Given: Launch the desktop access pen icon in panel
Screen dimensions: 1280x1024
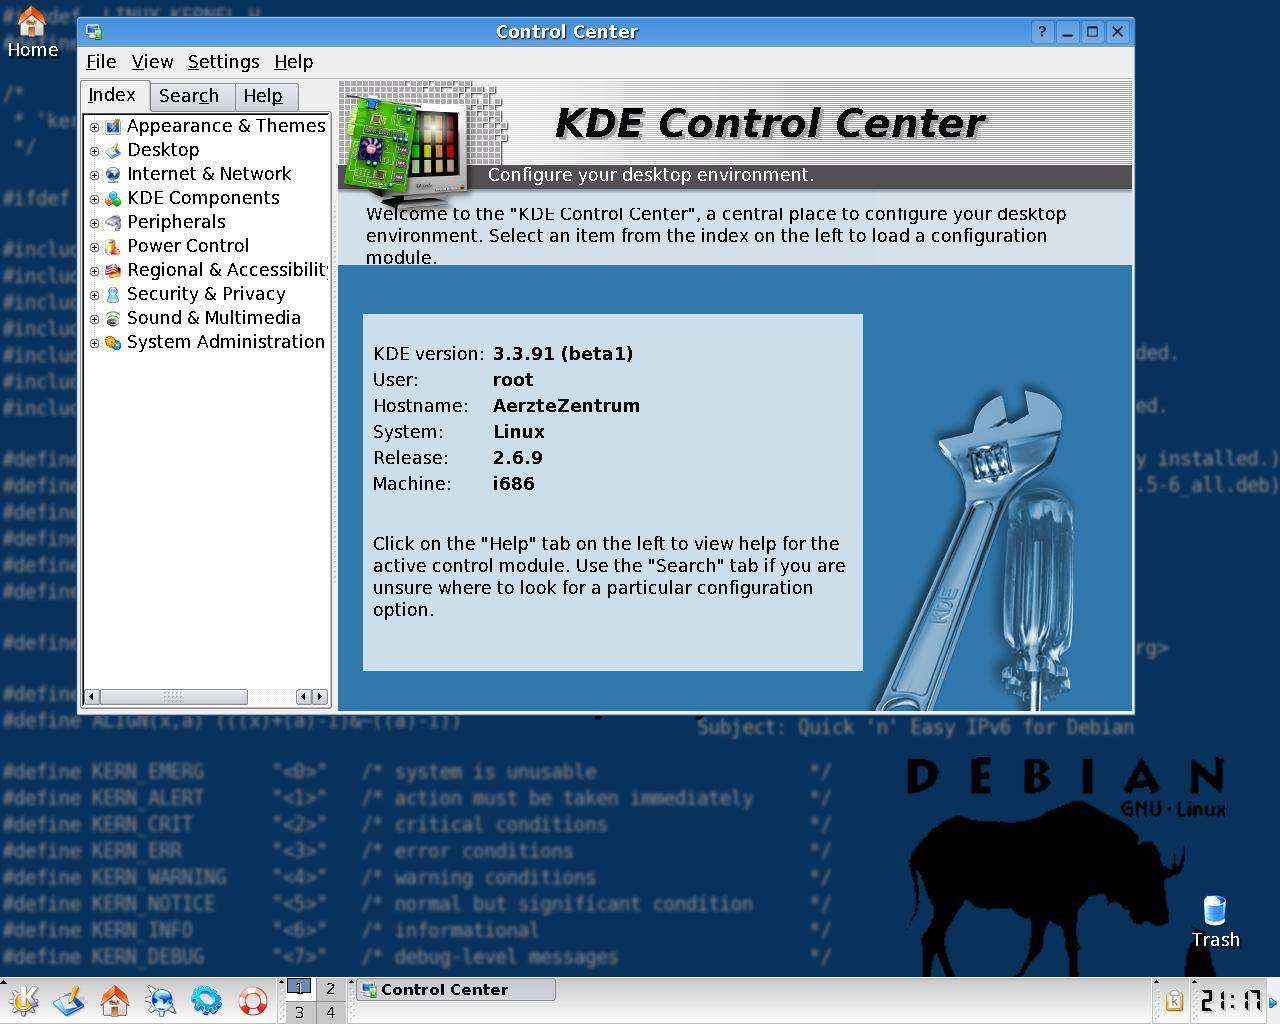Looking at the screenshot, I should (x=69, y=1000).
